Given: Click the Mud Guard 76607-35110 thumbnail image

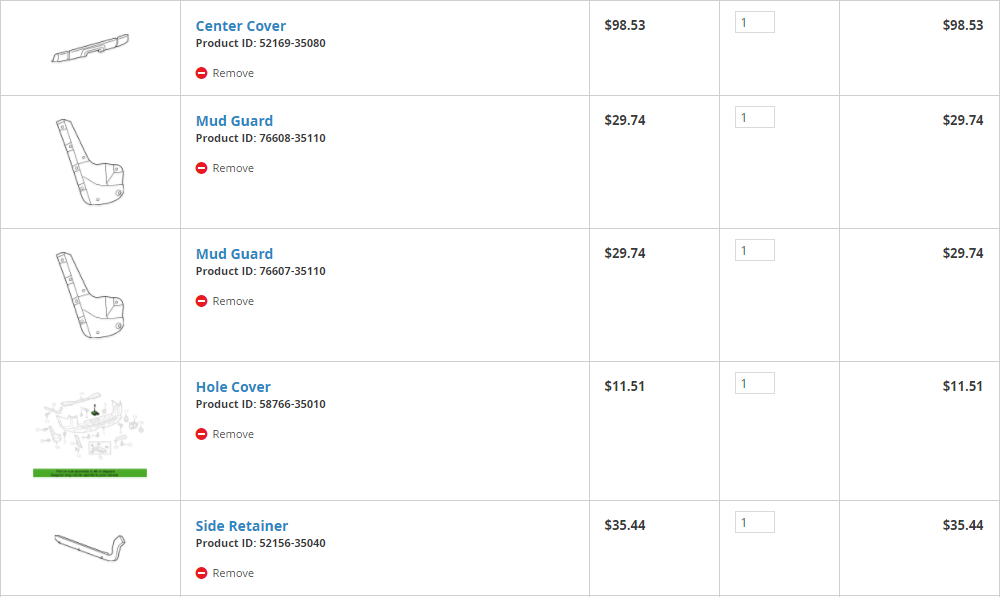Looking at the screenshot, I should tap(90, 295).
